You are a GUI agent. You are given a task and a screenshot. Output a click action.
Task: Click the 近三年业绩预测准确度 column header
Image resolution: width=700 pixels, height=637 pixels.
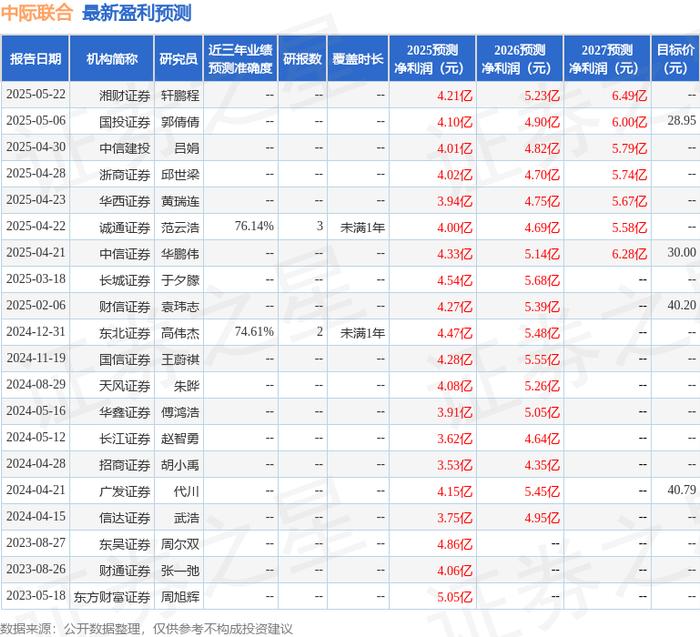(x=240, y=58)
